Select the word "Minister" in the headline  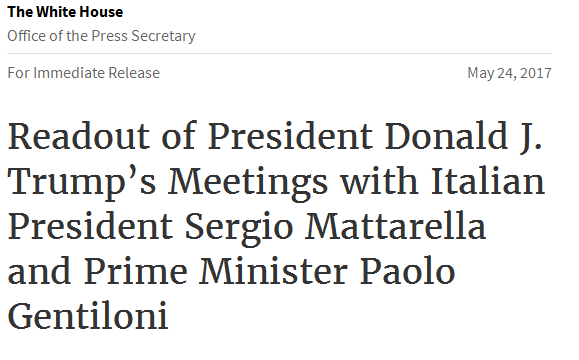pyautogui.click(x=273, y=271)
